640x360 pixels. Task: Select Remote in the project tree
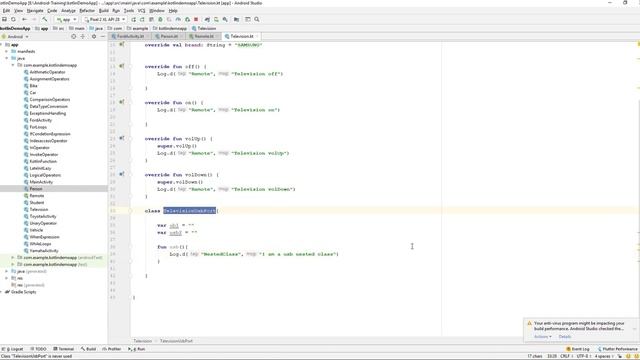[37, 196]
